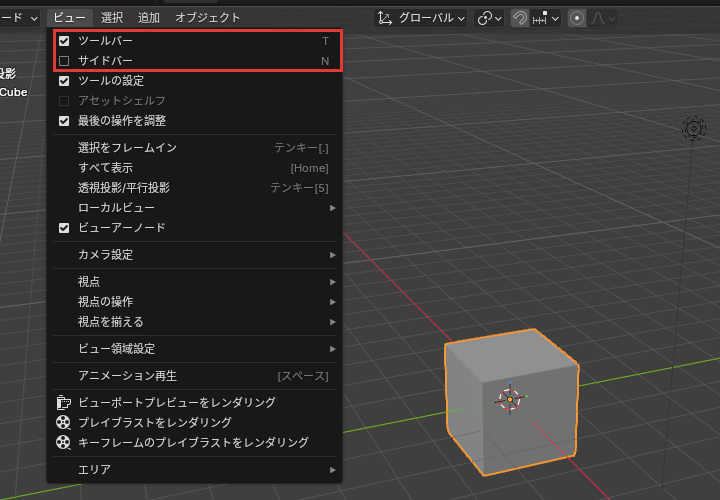Open the snap settings dropdown

click(x=546, y=18)
